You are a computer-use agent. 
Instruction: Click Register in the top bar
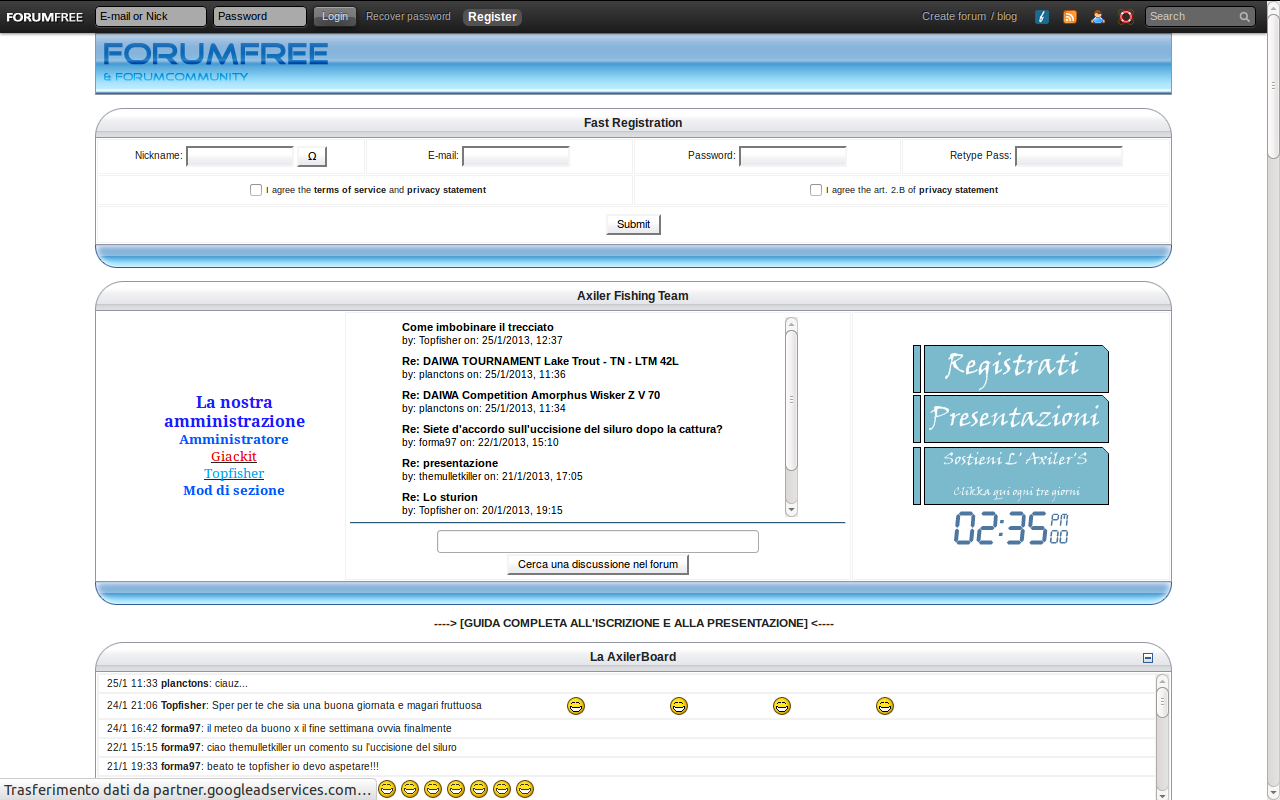(492, 17)
